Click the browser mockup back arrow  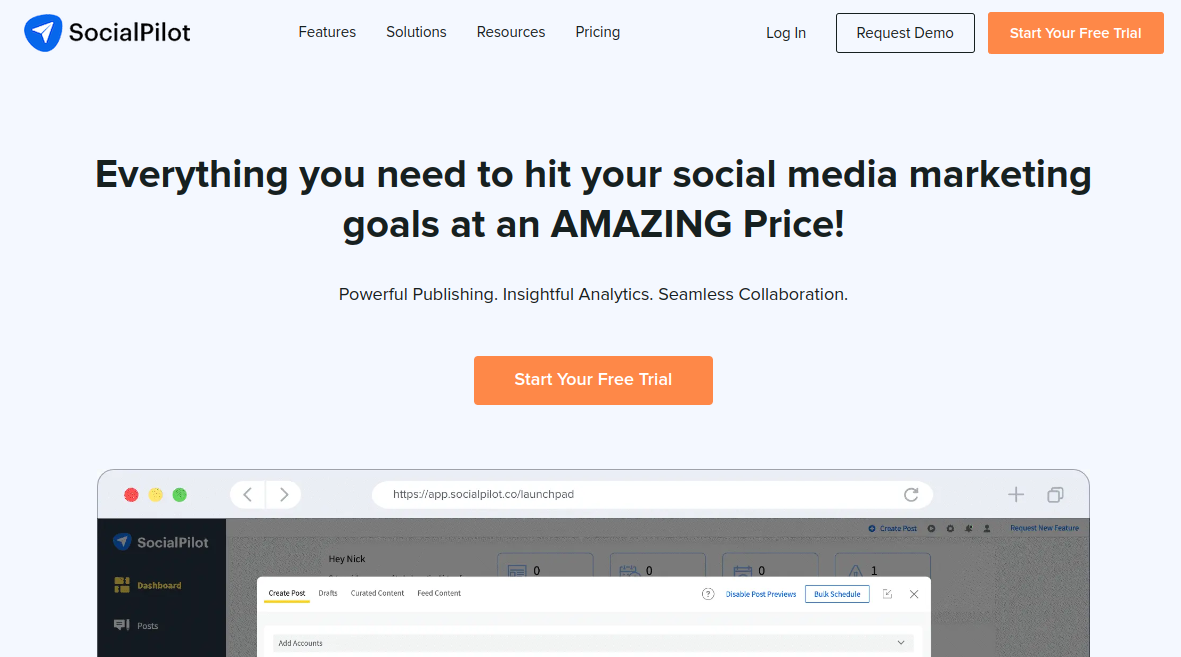(x=247, y=494)
